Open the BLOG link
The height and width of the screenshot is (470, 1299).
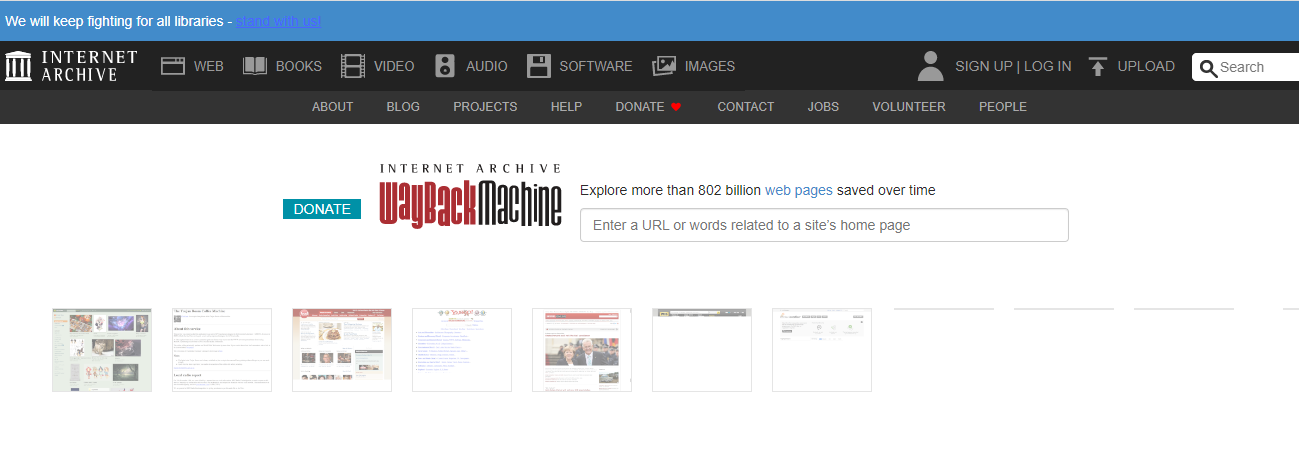(403, 107)
